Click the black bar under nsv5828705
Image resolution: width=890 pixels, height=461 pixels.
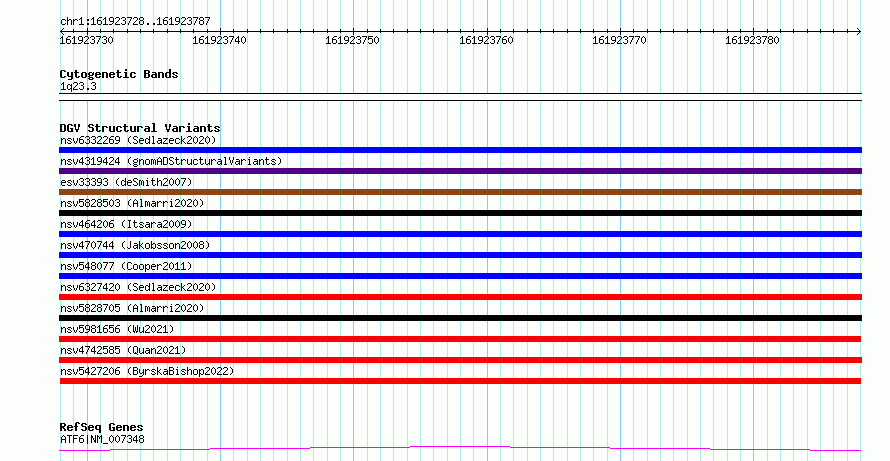point(460,318)
